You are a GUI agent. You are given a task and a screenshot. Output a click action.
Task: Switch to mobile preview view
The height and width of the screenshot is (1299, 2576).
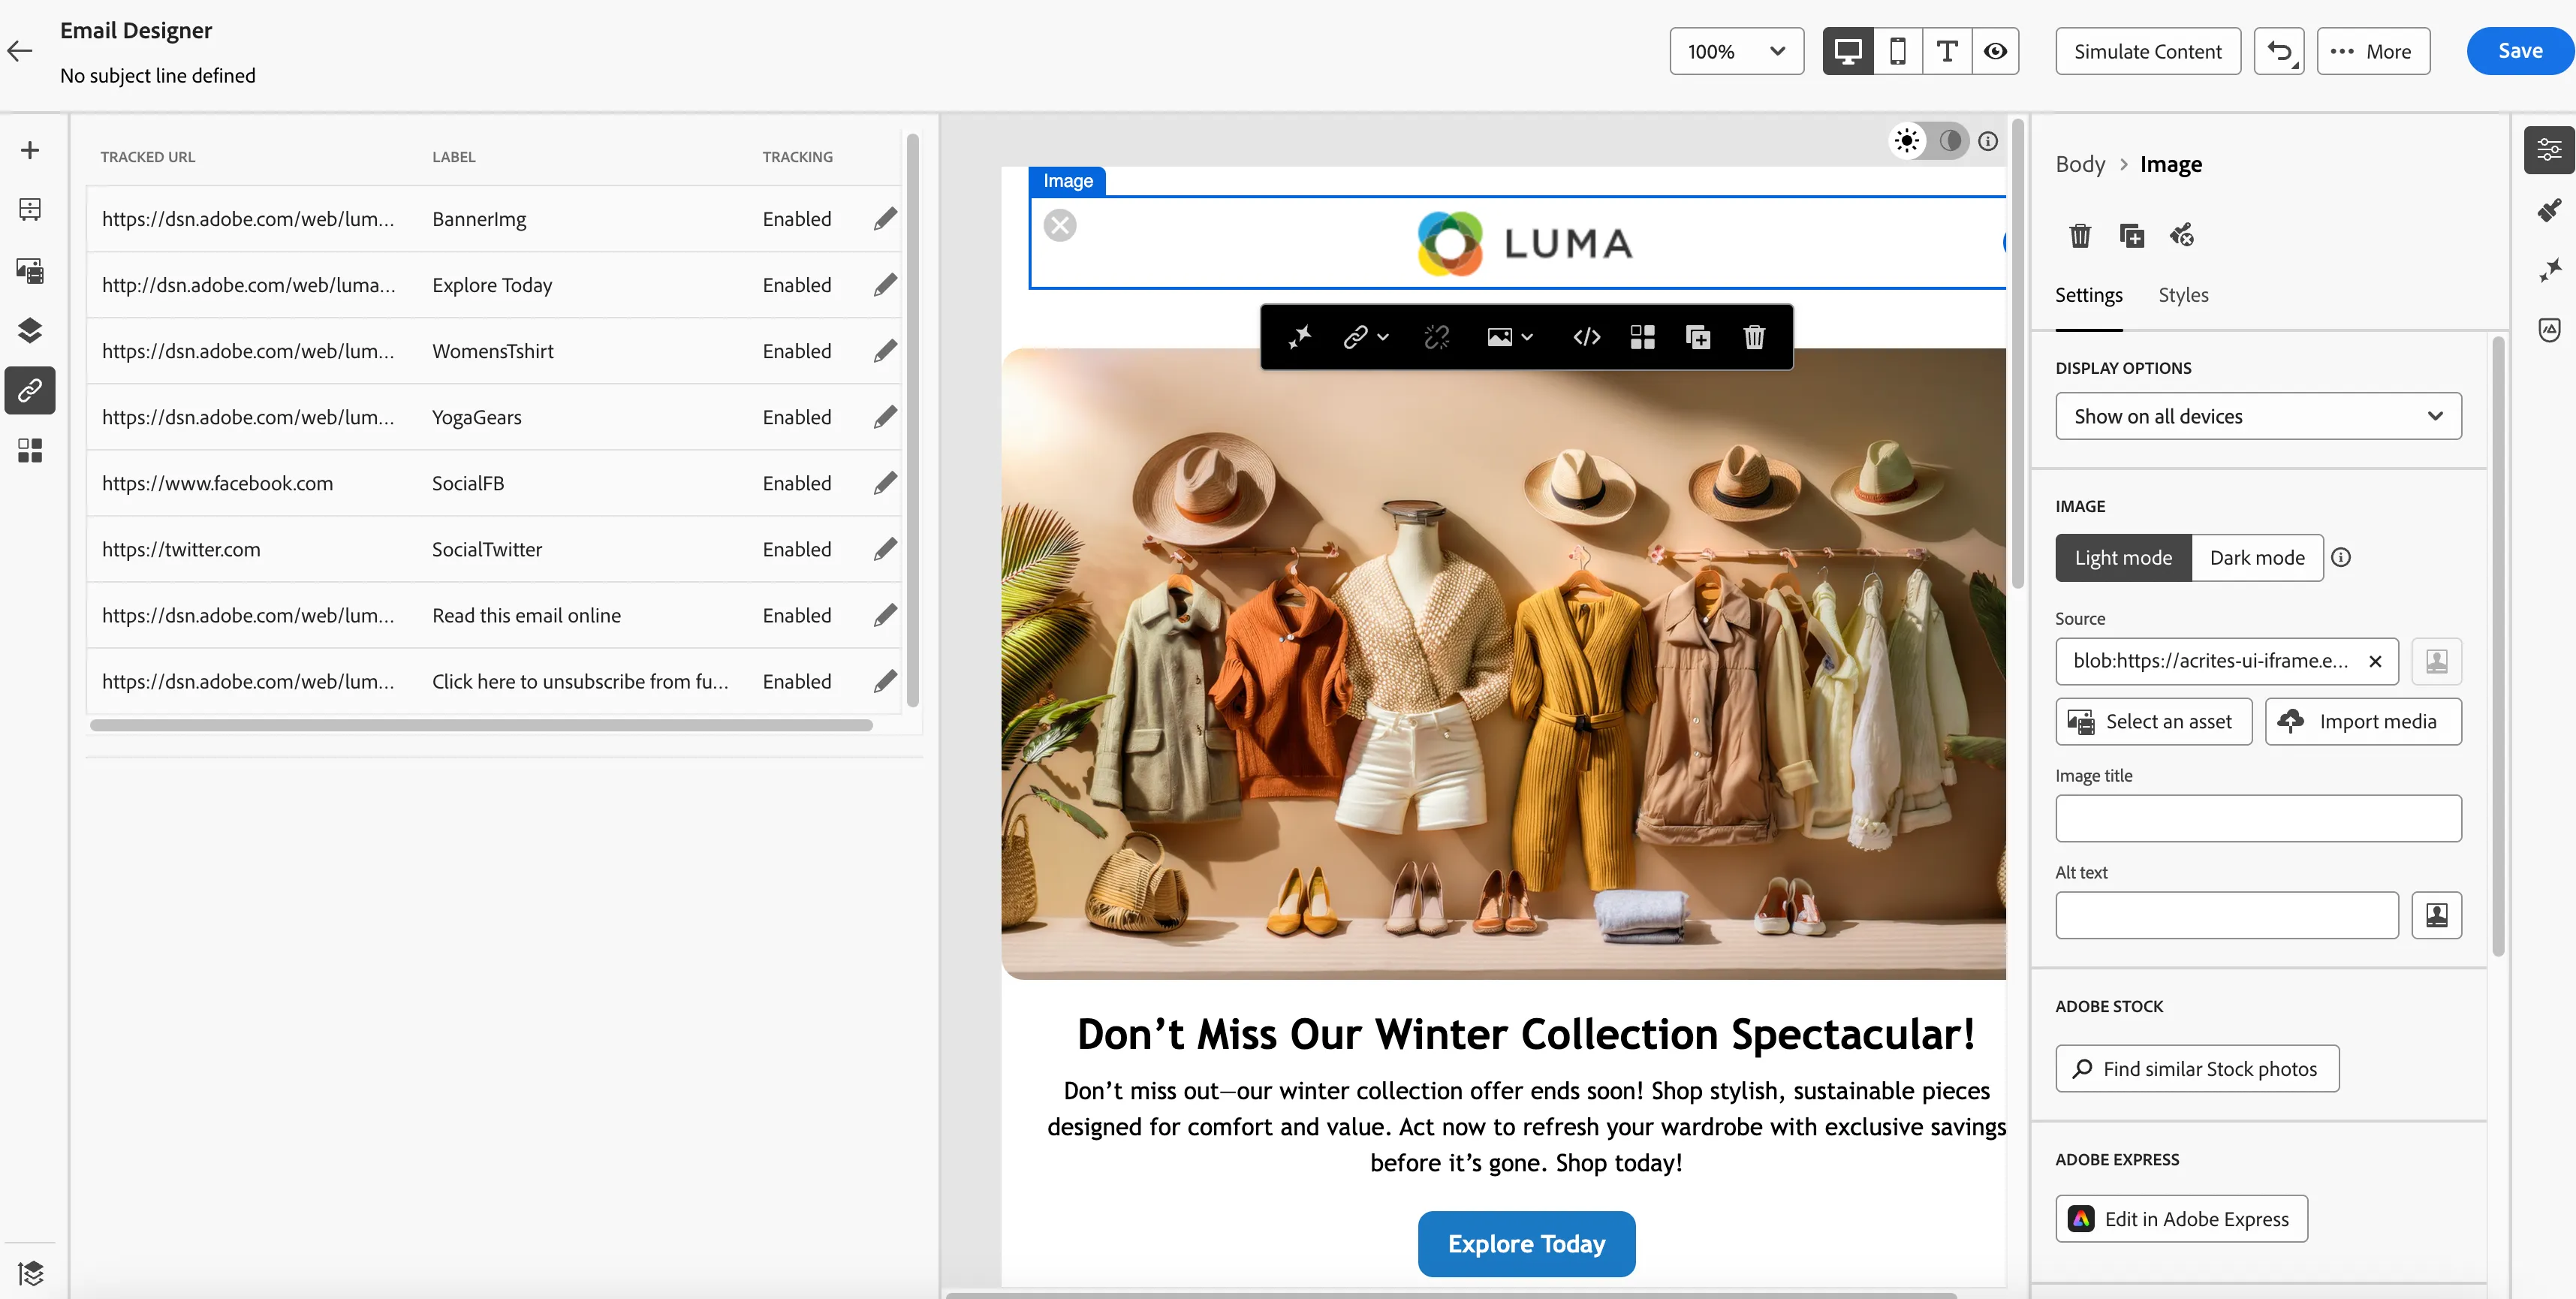click(x=1897, y=51)
